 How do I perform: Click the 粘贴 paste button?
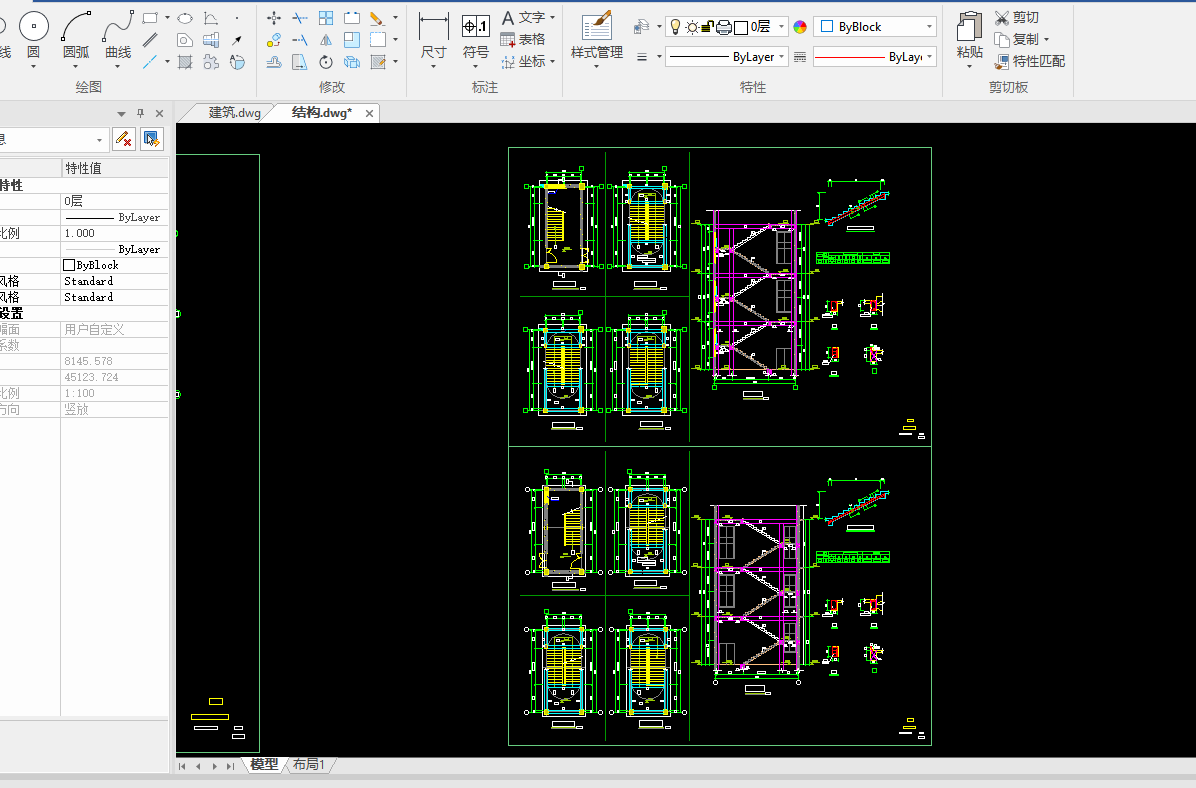coord(969,36)
